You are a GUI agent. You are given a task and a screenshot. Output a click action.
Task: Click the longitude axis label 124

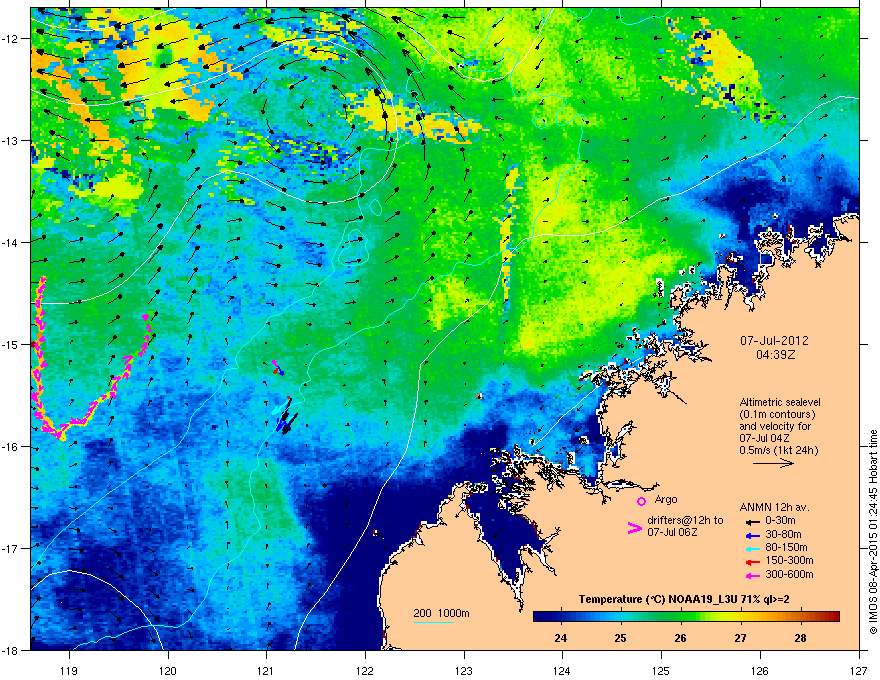(563, 670)
